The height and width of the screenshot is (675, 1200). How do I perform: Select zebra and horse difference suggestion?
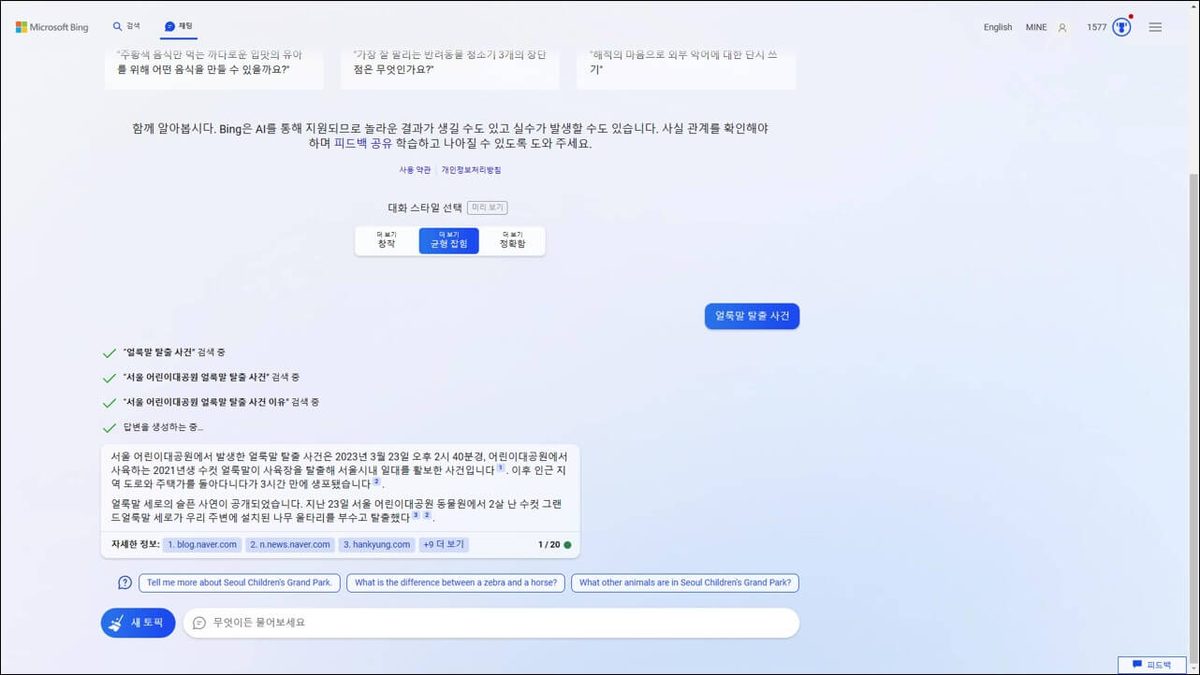click(456, 583)
